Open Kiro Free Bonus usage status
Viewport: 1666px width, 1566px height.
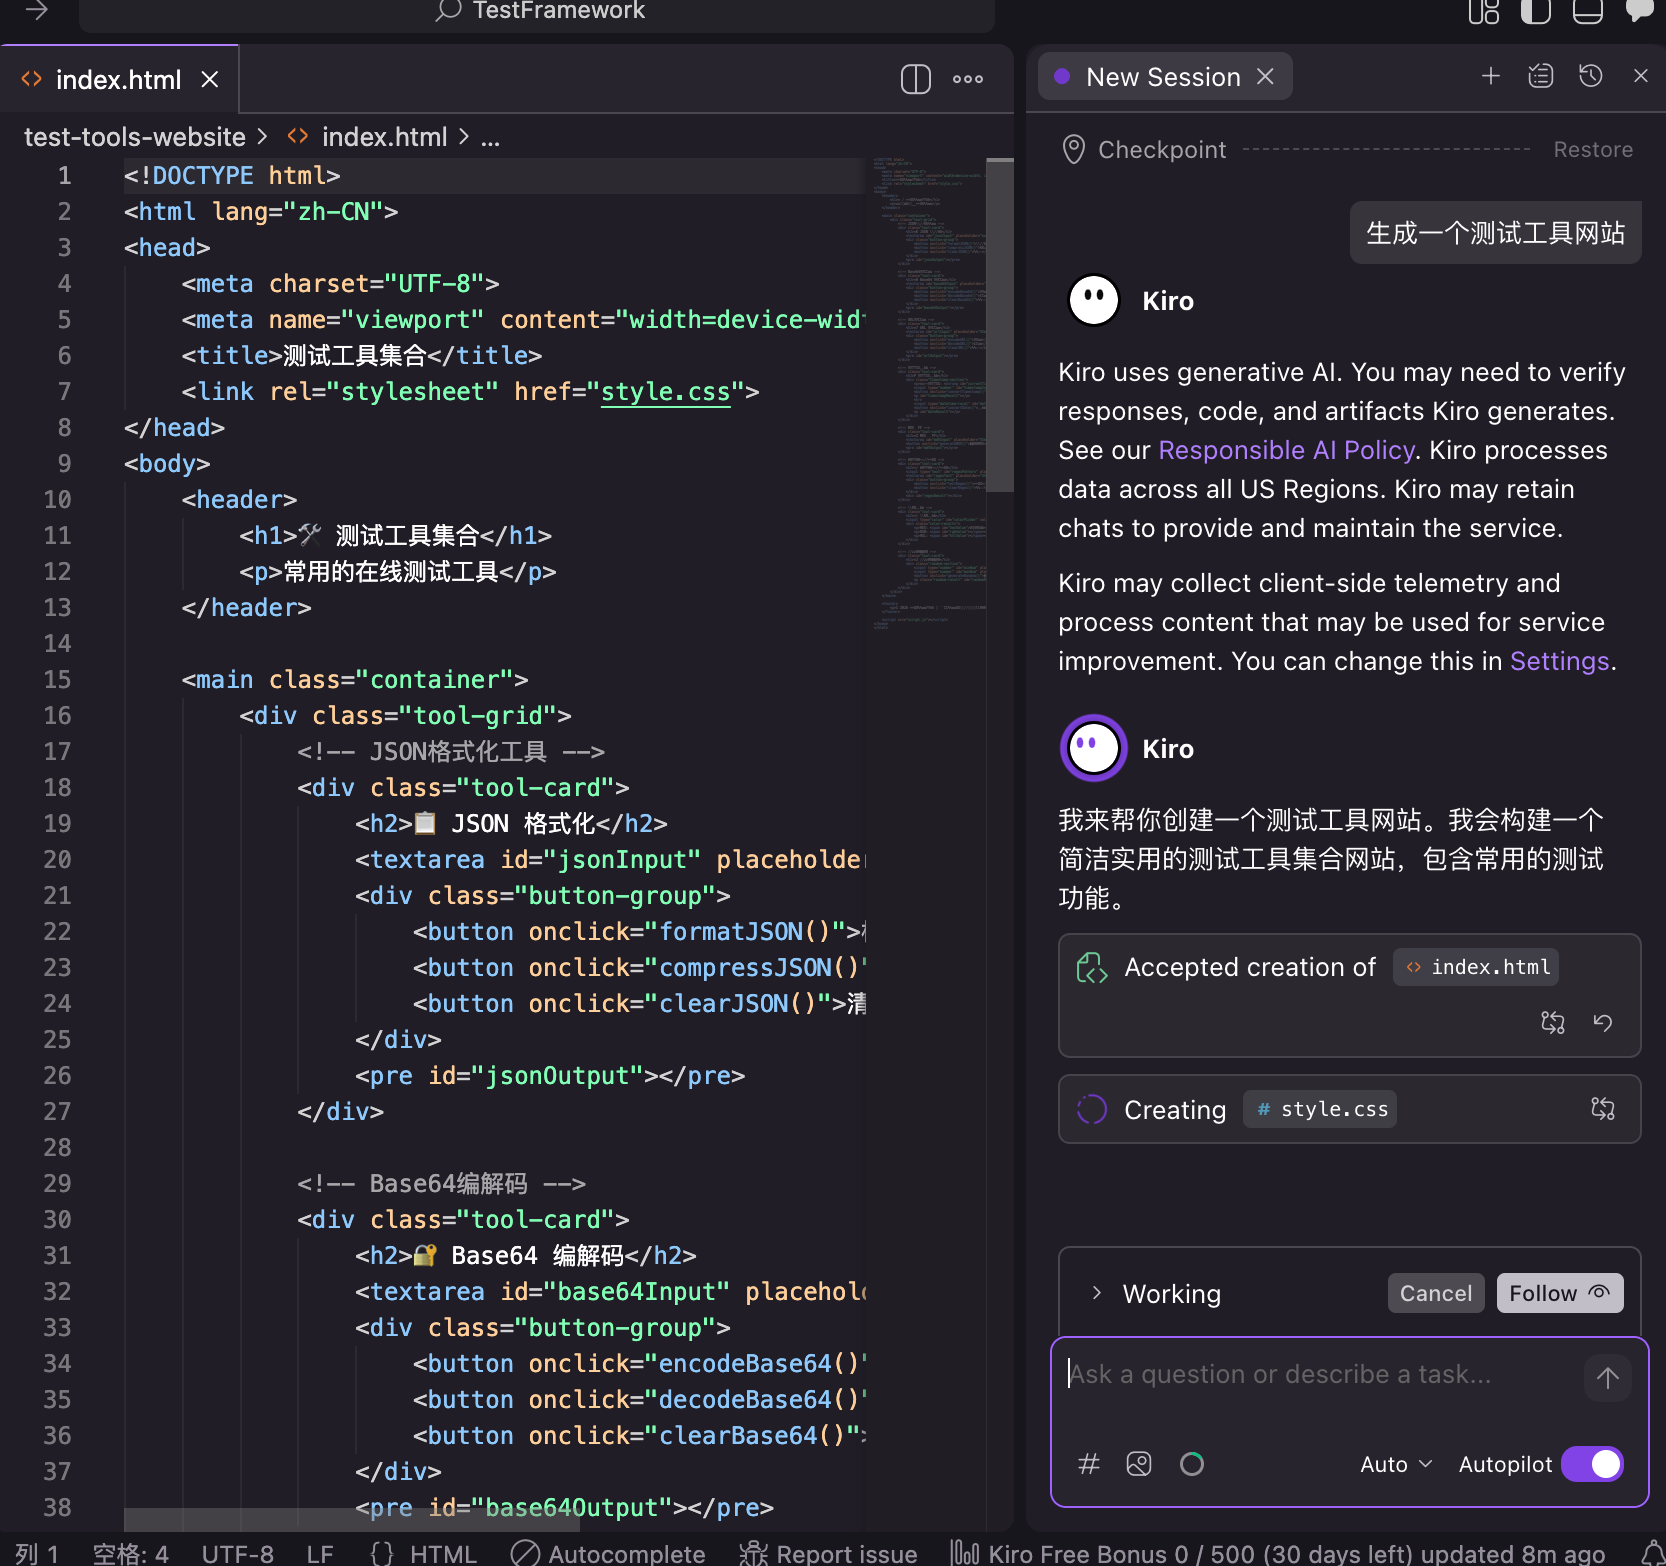click(1278, 1553)
